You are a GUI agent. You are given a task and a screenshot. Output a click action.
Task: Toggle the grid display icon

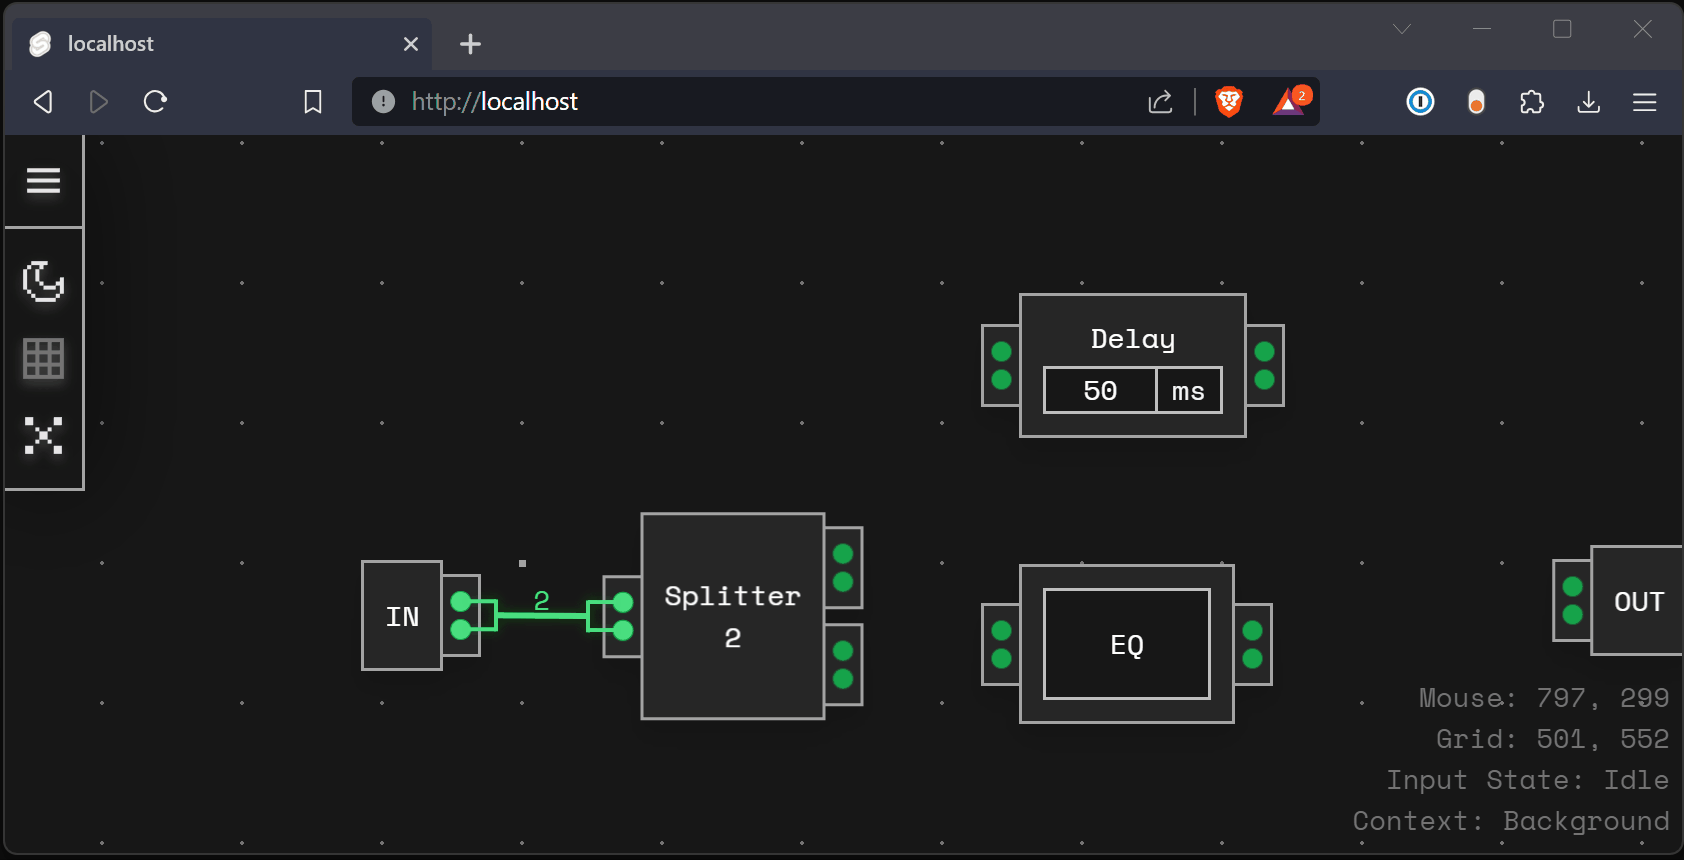43,358
